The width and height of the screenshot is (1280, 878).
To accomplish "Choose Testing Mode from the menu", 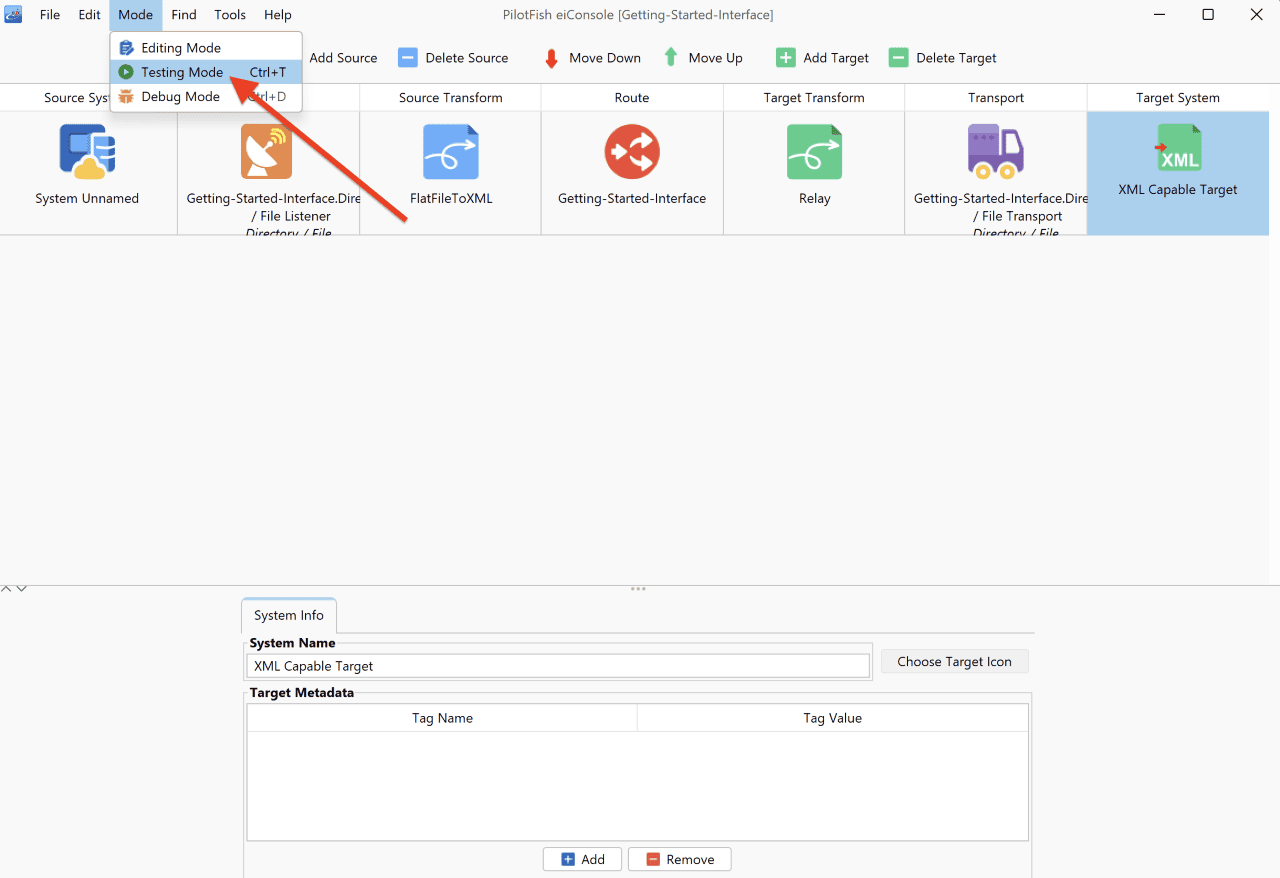I will (x=206, y=72).
